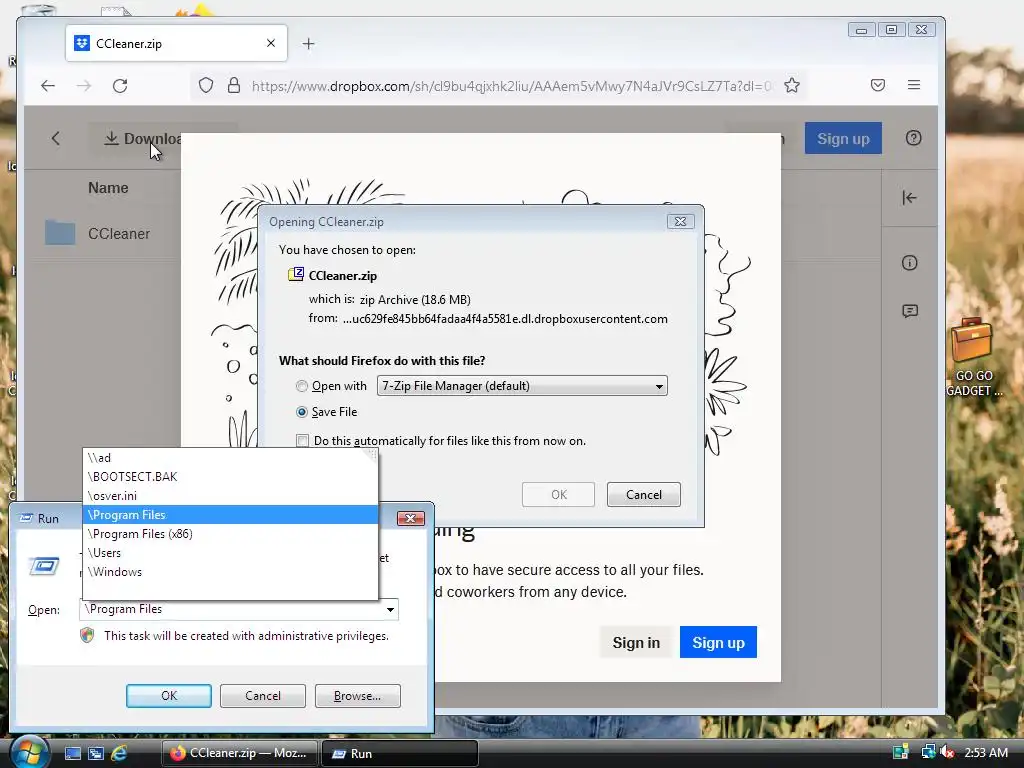The width and height of the screenshot is (1024, 768).
Task: Open a new Firefox tab
Action: (x=308, y=44)
